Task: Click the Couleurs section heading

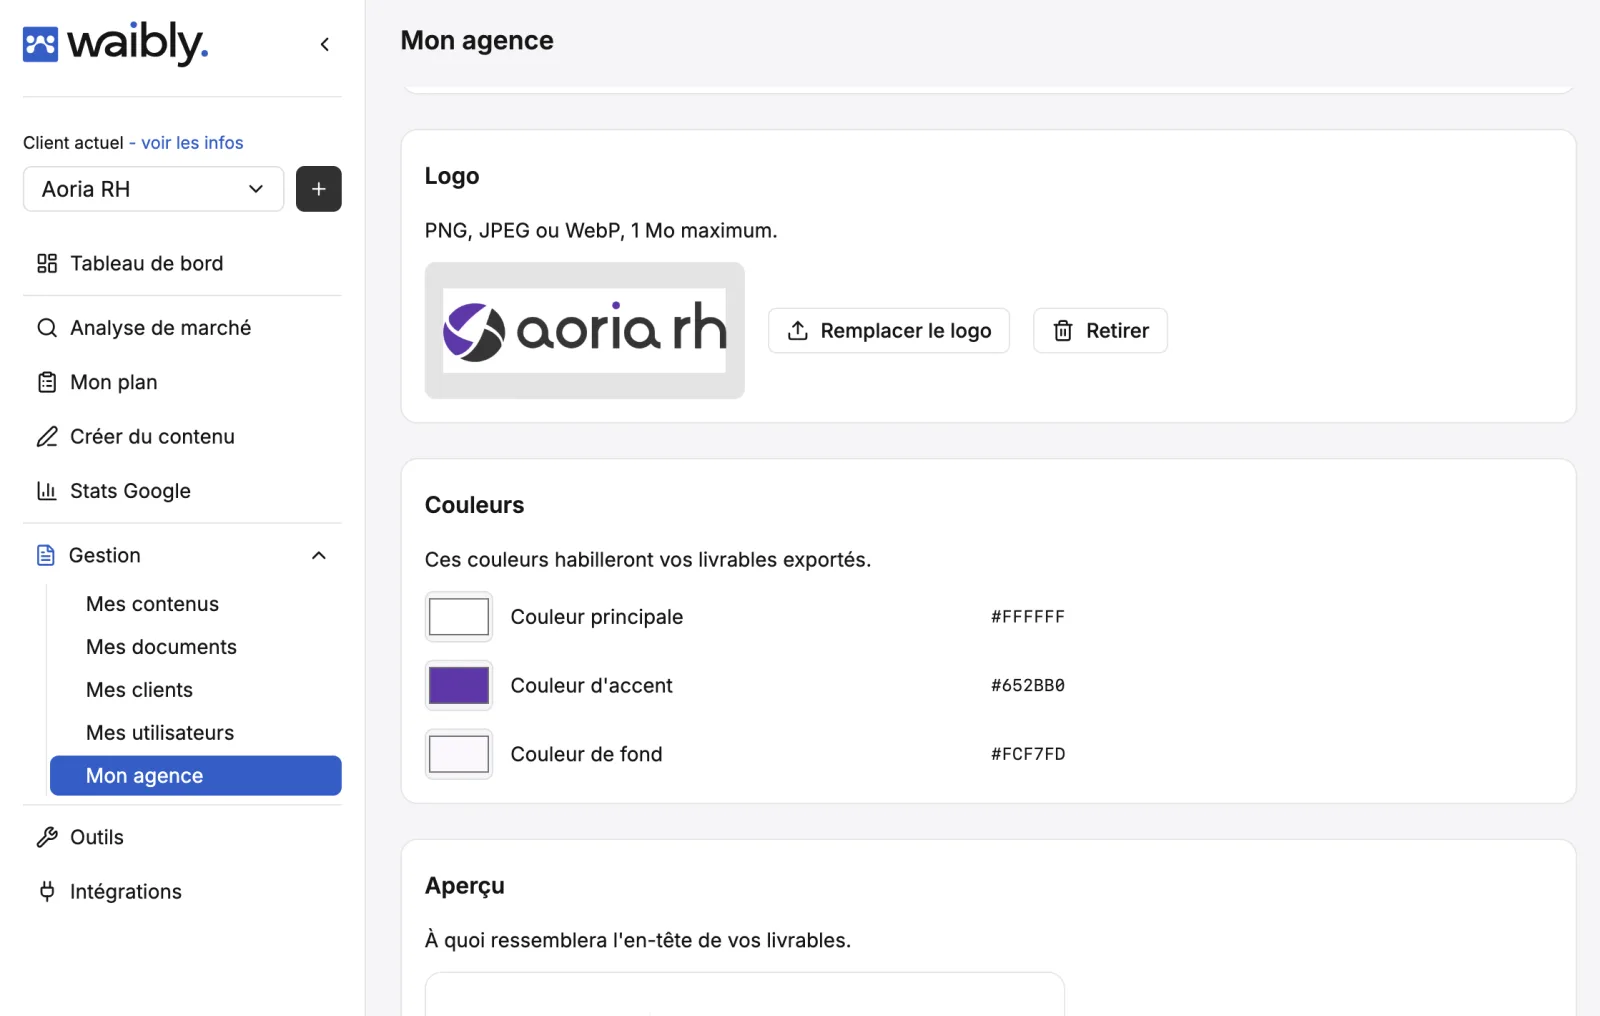Action: pyautogui.click(x=475, y=505)
